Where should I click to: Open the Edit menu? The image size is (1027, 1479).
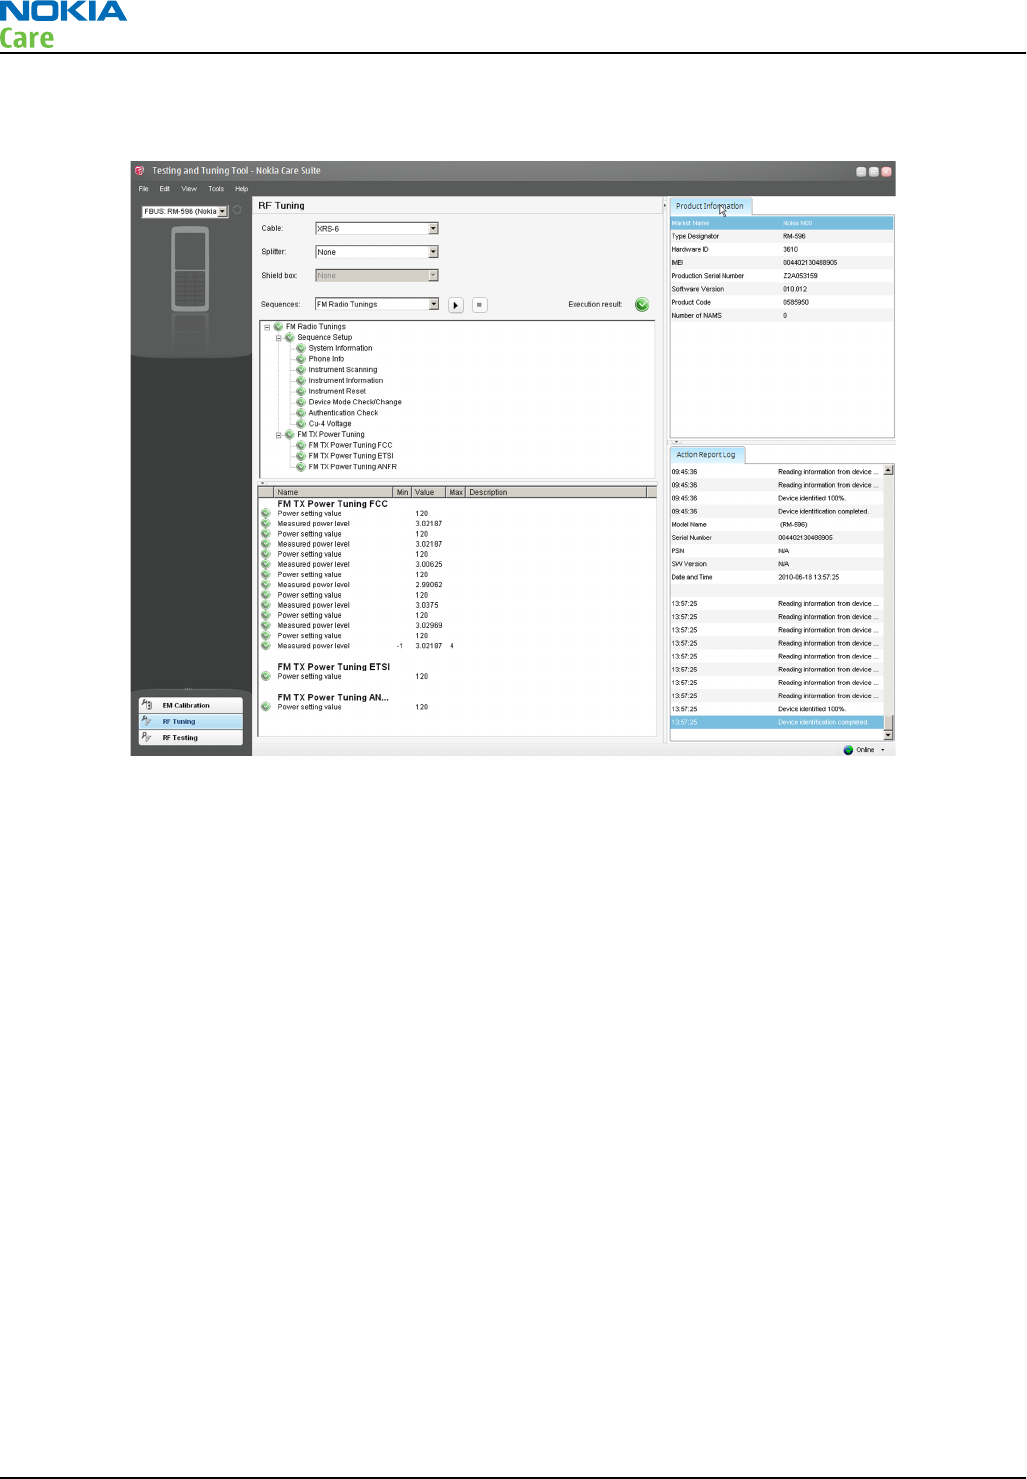tap(165, 189)
